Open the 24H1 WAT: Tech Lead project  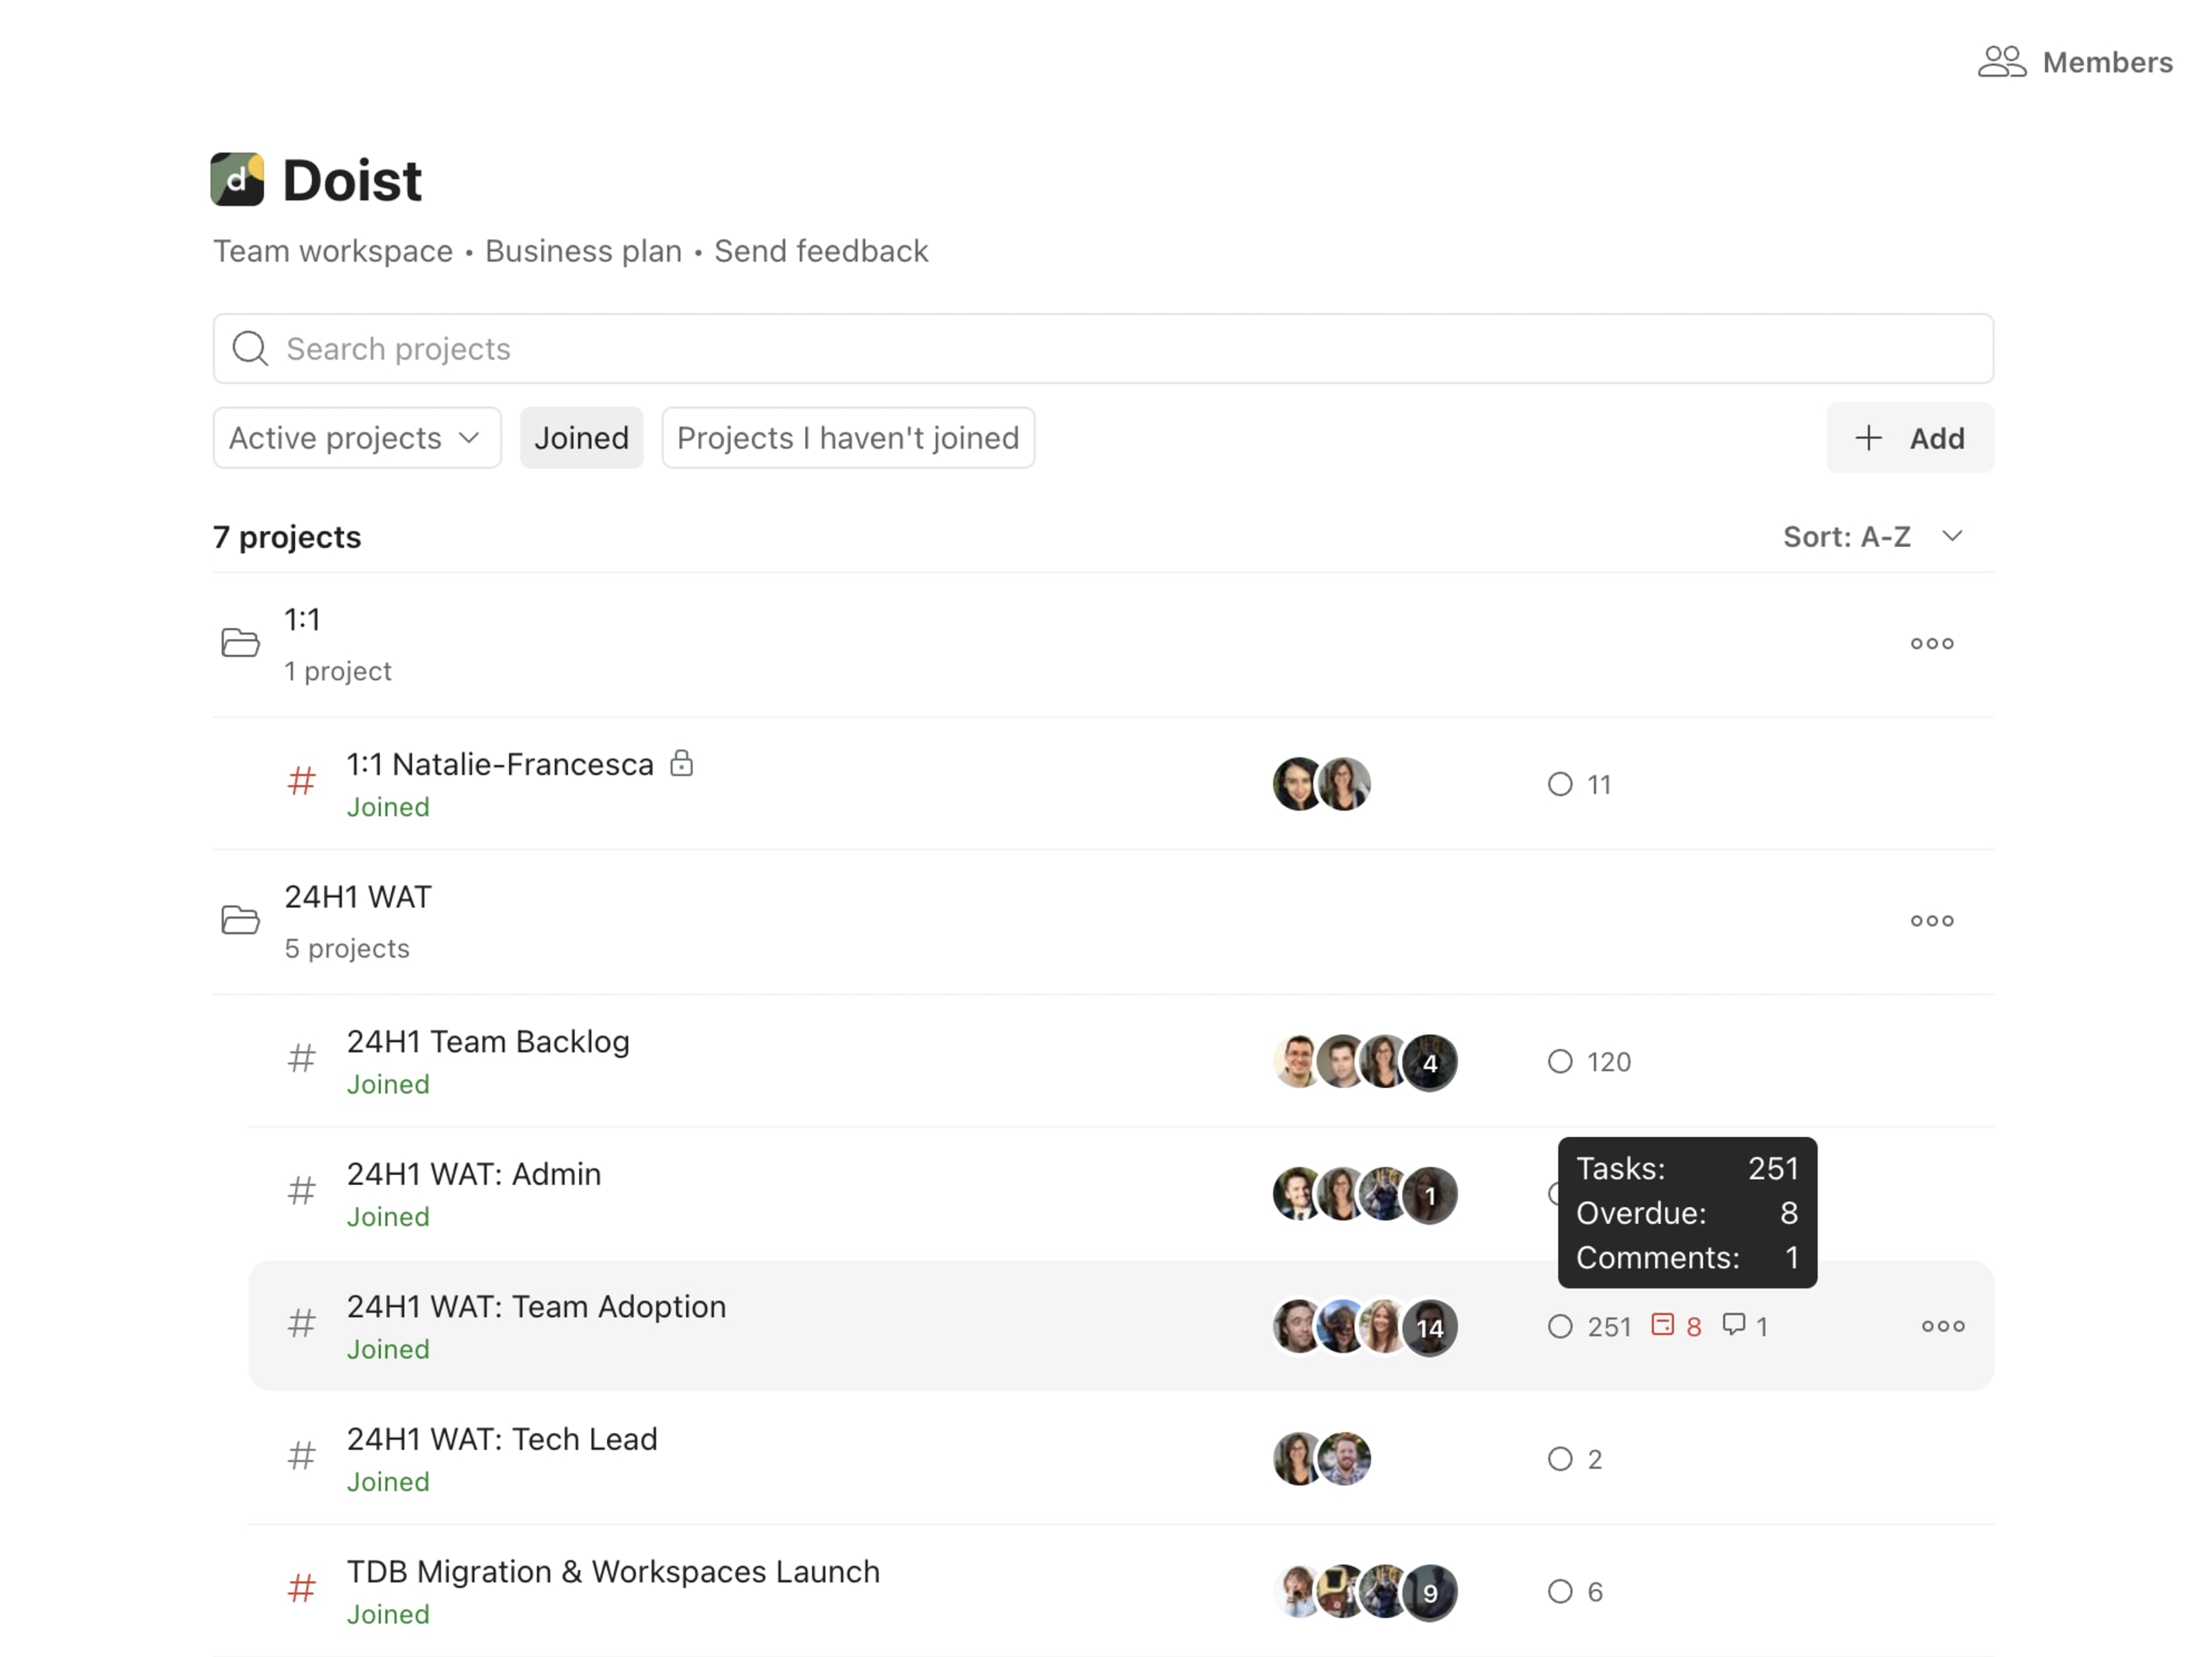tap(502, 1439)
